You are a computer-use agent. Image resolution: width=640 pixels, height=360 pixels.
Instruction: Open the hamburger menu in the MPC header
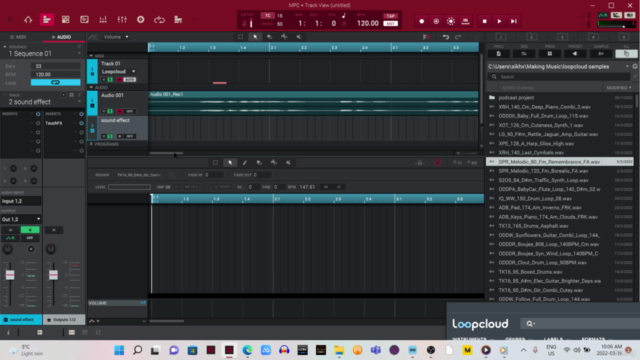[x=10, y=20]
